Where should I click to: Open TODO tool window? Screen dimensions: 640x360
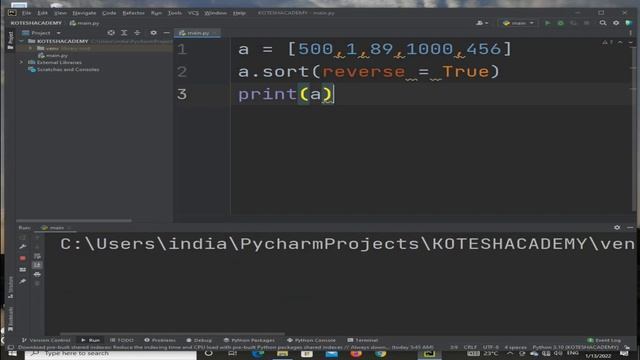point(122,340)
